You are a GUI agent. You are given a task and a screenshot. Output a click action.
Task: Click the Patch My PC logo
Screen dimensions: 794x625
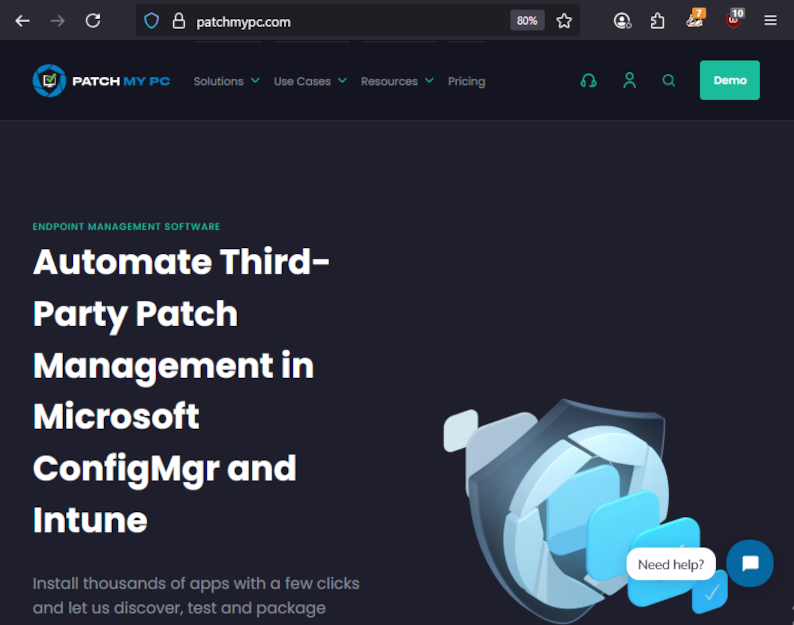pos(101,81)
